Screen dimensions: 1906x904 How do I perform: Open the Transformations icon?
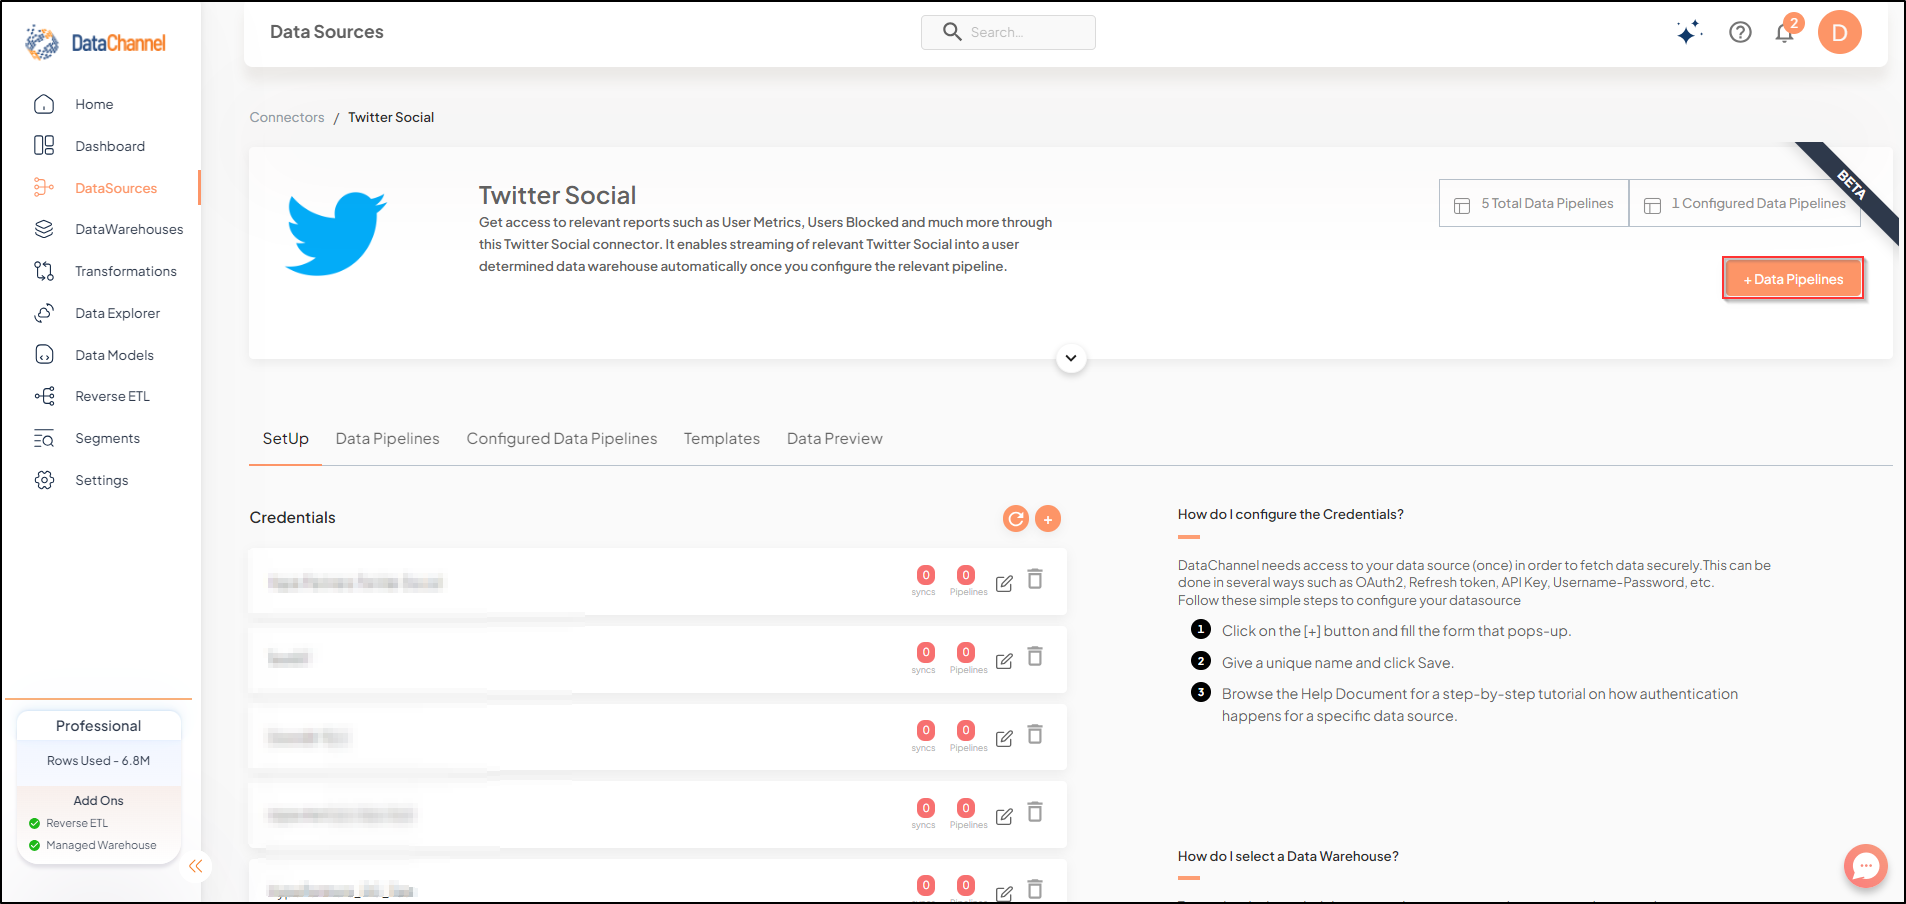click(x=44, y=271)
